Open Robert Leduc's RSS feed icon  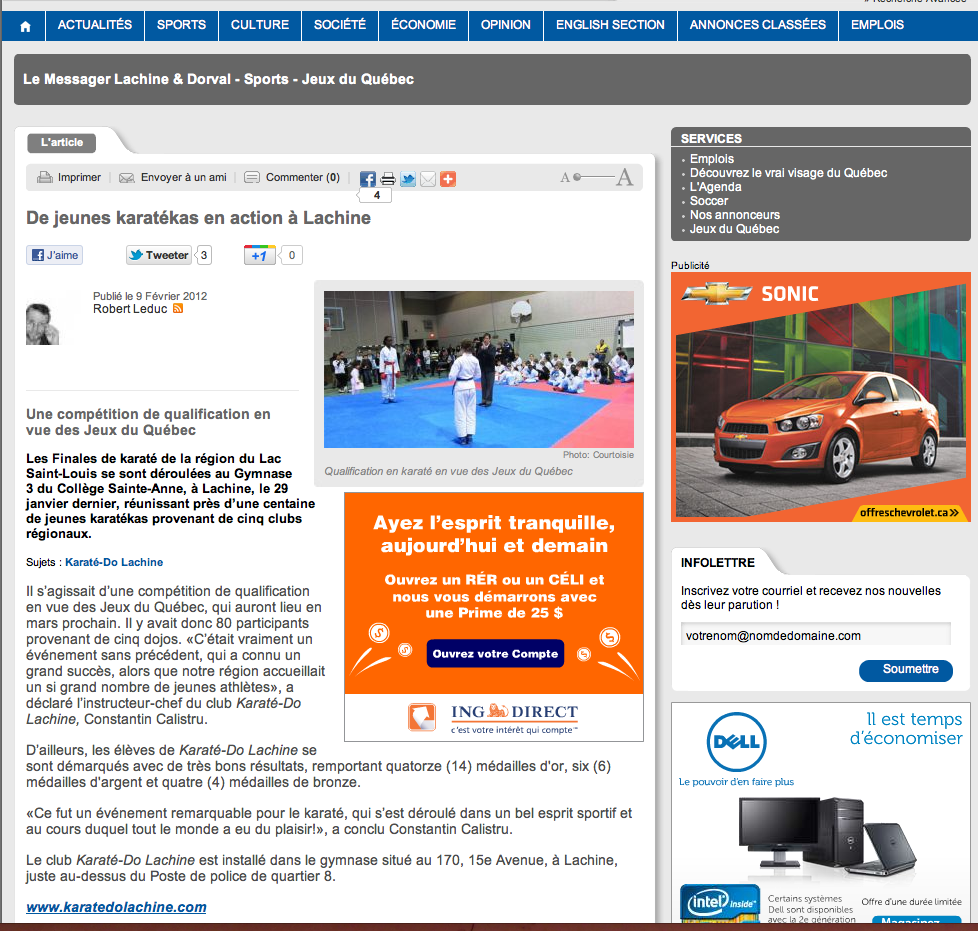[x=178, y=309]
